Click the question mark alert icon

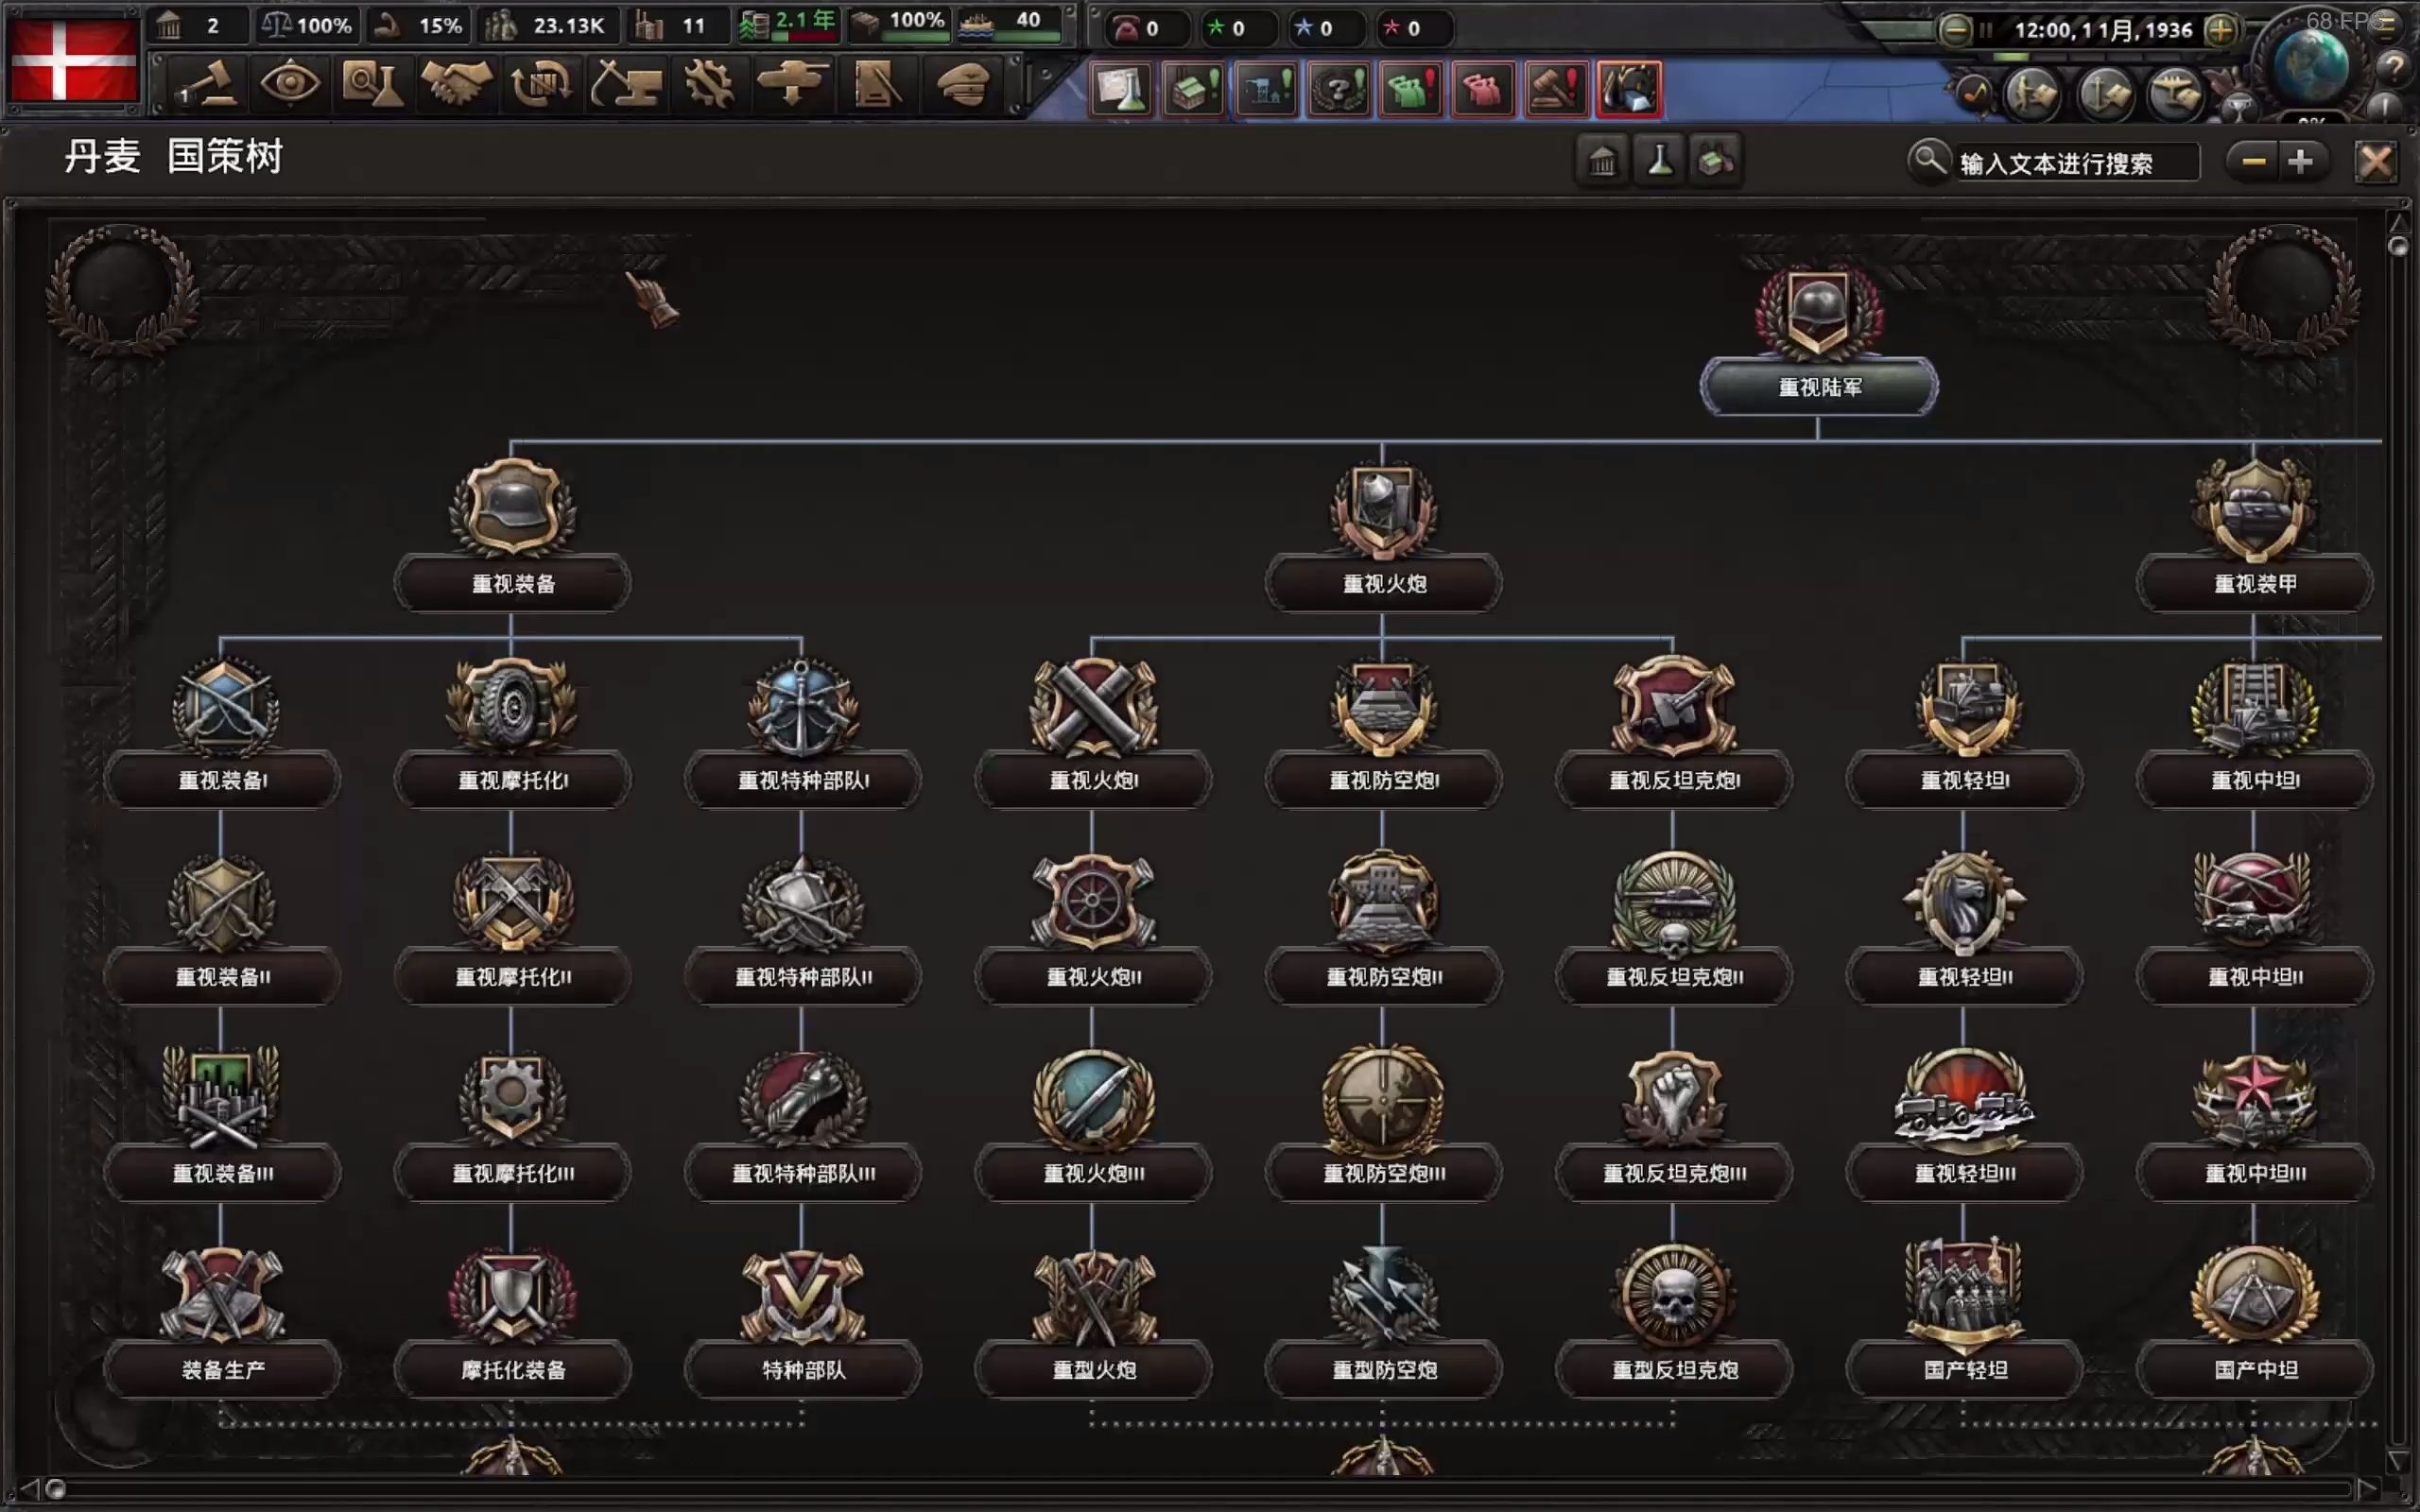click(x=1339, y=90)
